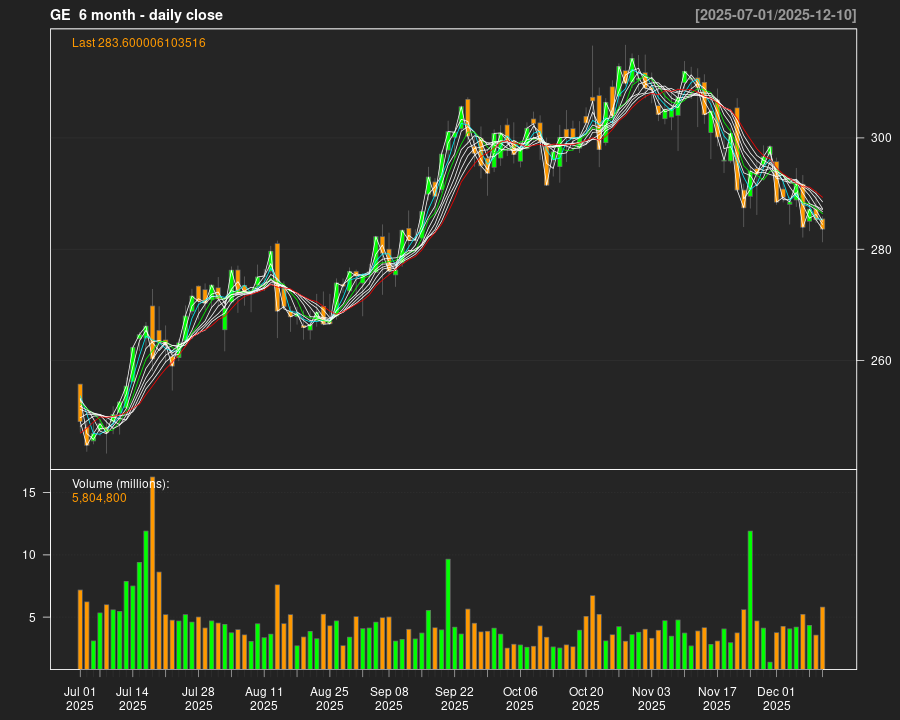This screenshot has width=900, height=720.
Task: Click the 5,804,800 volume value text
Action: click(100, 498)
